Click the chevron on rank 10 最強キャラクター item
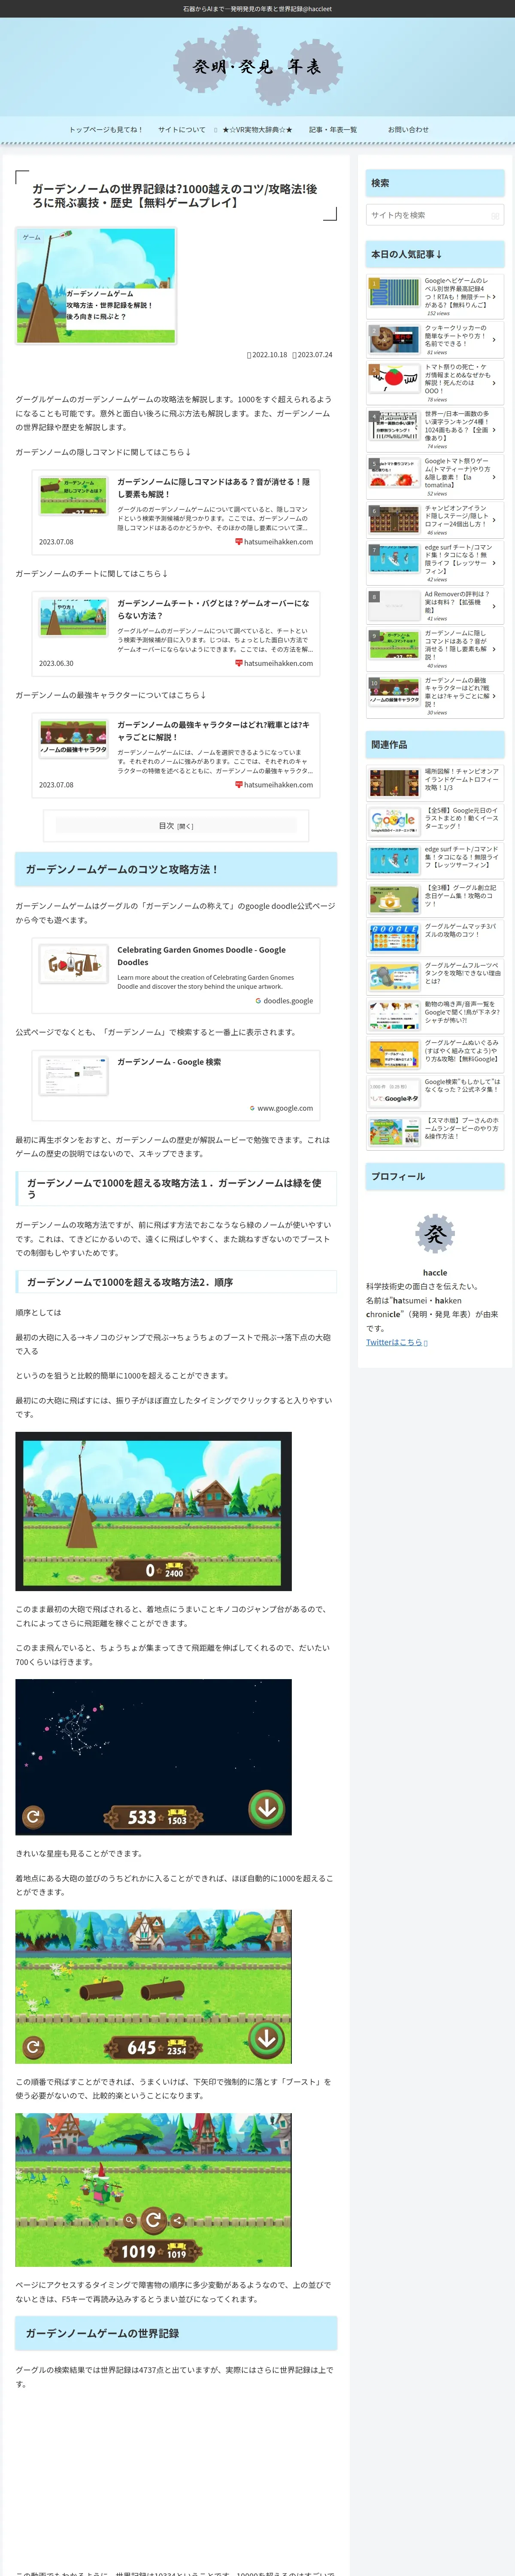Viewport: 515px width, 2576px height. click(x=494, y=696)
